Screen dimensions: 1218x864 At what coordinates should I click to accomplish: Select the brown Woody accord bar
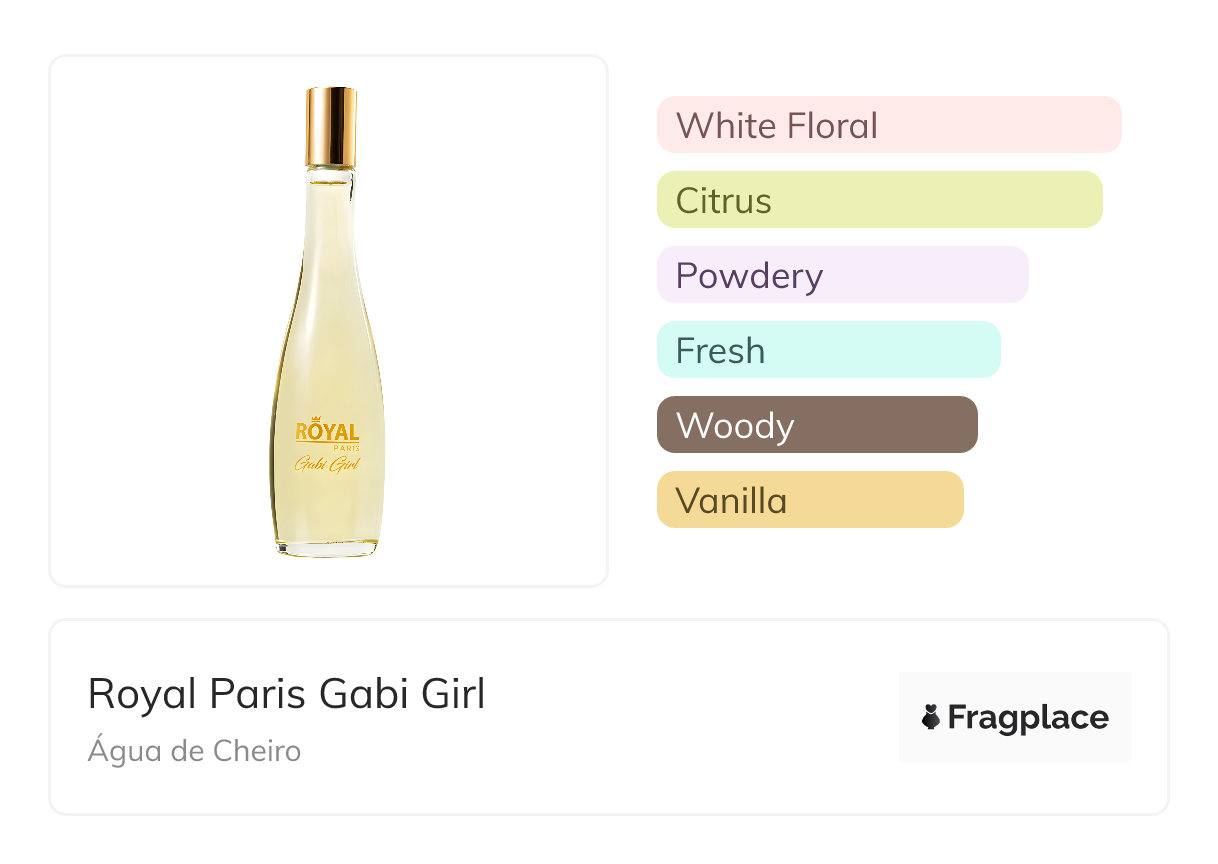[817, 425]
